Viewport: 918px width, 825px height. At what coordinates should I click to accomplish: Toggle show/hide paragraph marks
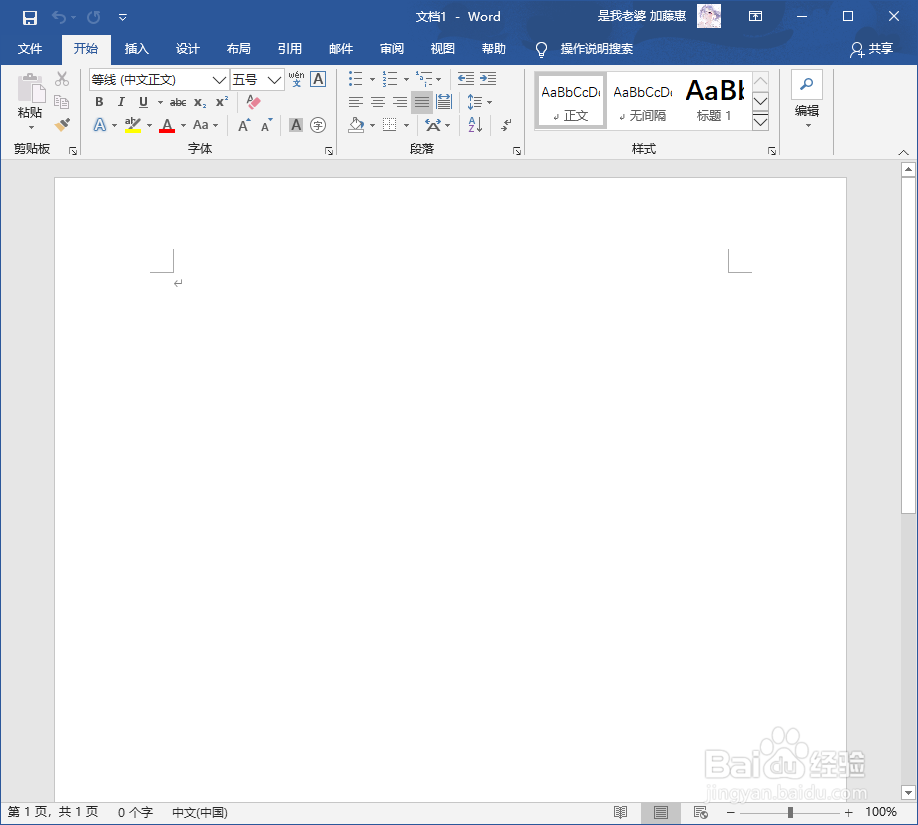[x=505, y=125]
